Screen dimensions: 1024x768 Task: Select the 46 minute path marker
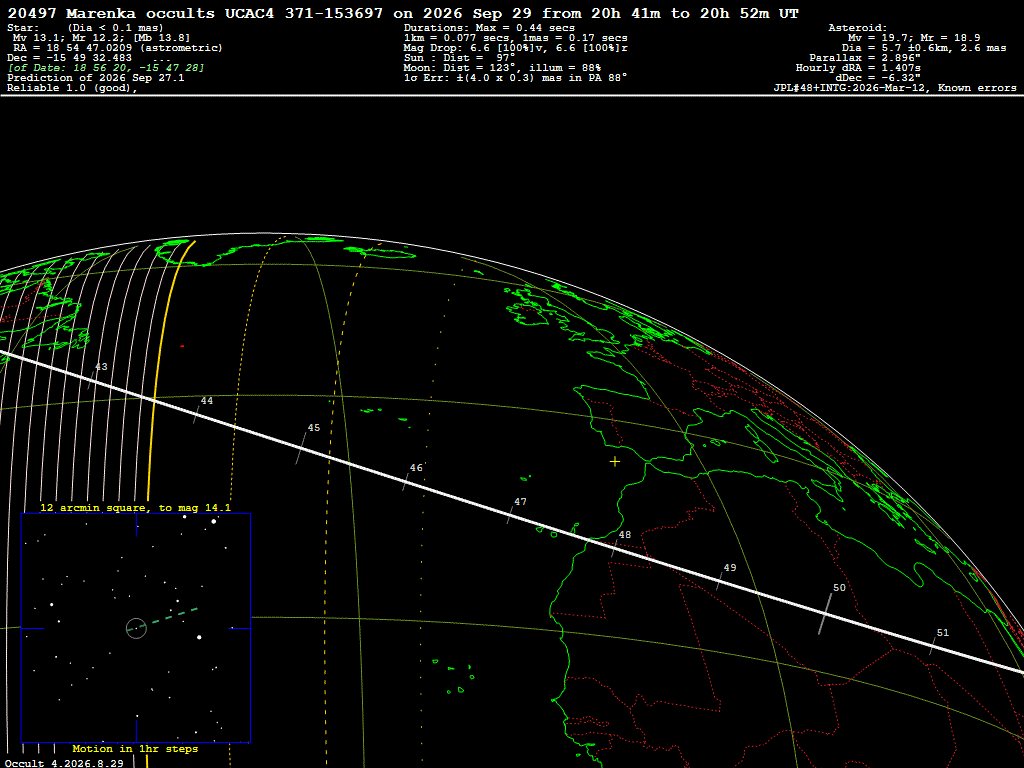[x=406, y=482]
